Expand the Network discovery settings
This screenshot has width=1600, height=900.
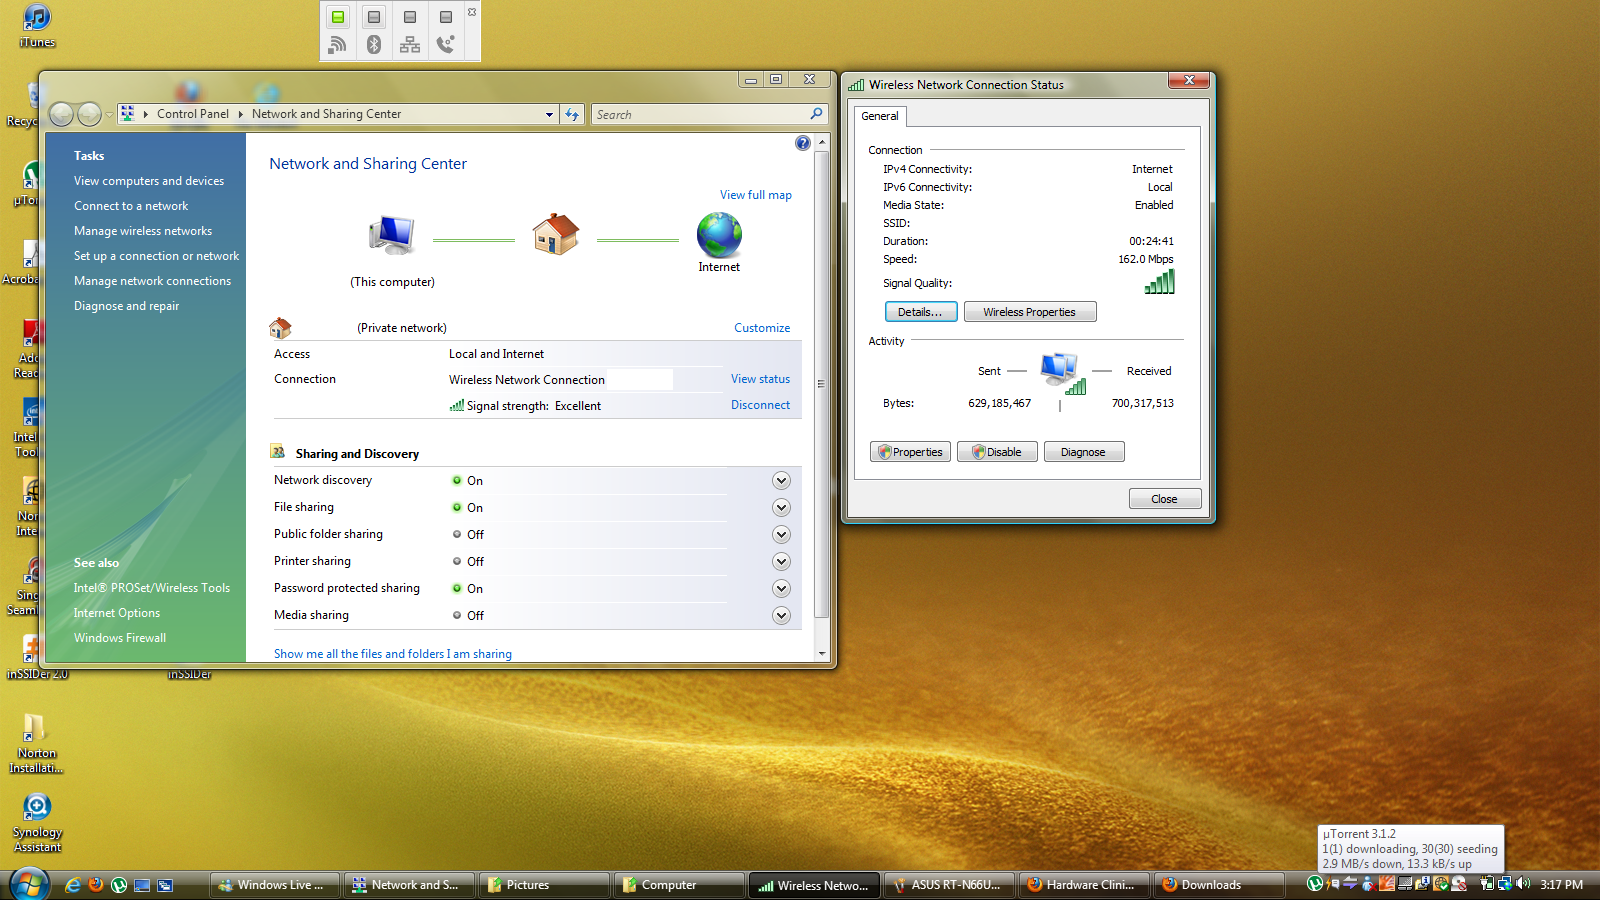[x=781, y=481]
